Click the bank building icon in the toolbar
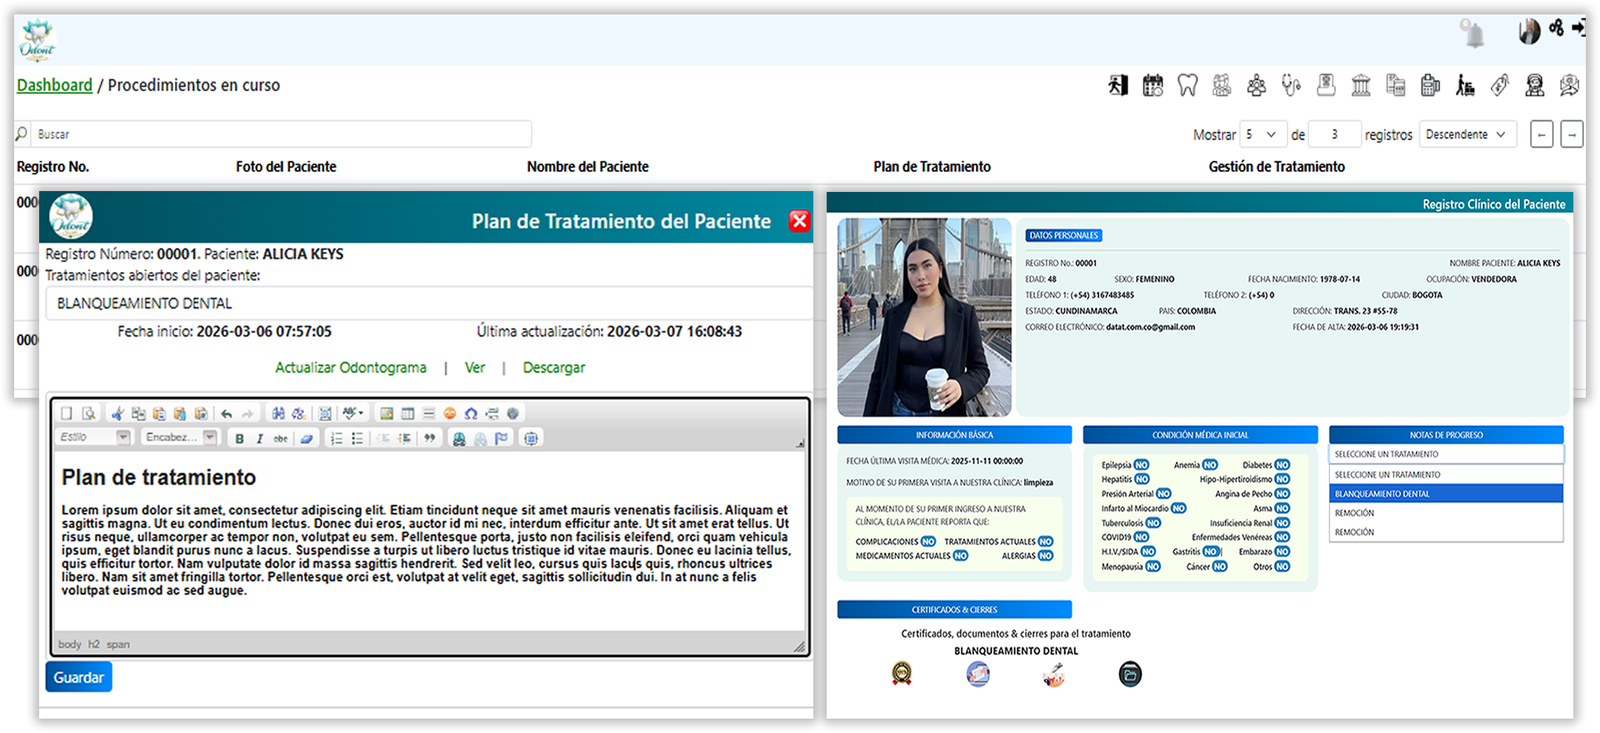The height and width of the screenshot is (733, 1600). pyautogui.click(x=1361, y=86)
